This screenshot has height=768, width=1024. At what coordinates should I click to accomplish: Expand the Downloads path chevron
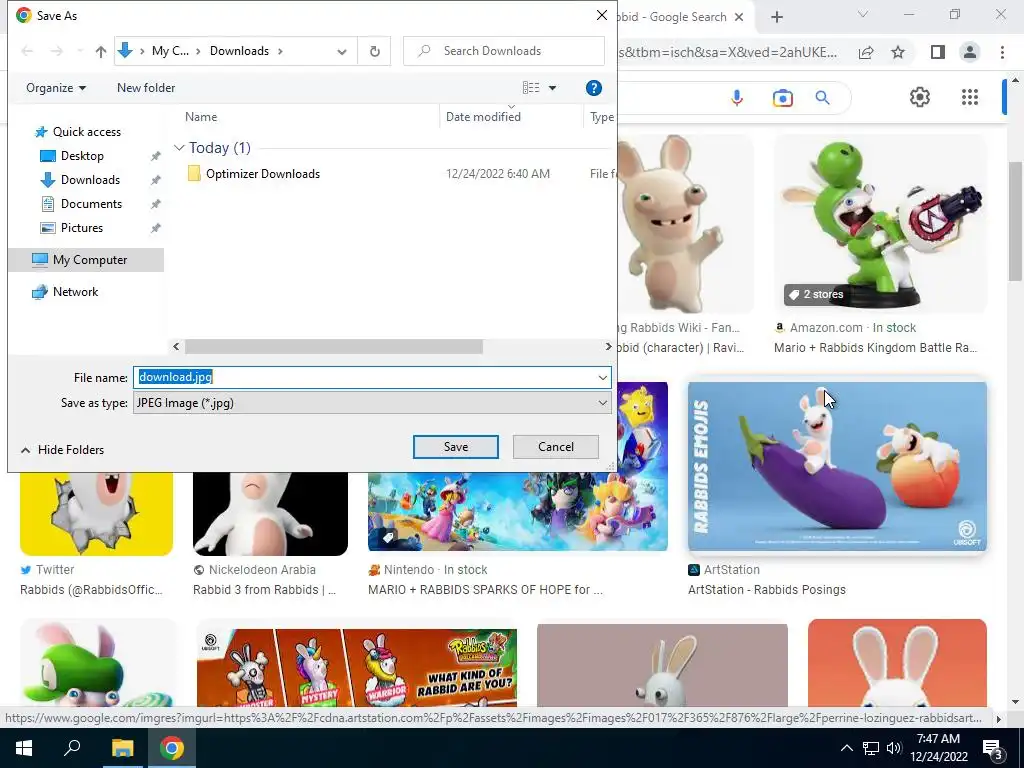click(280, 51)
